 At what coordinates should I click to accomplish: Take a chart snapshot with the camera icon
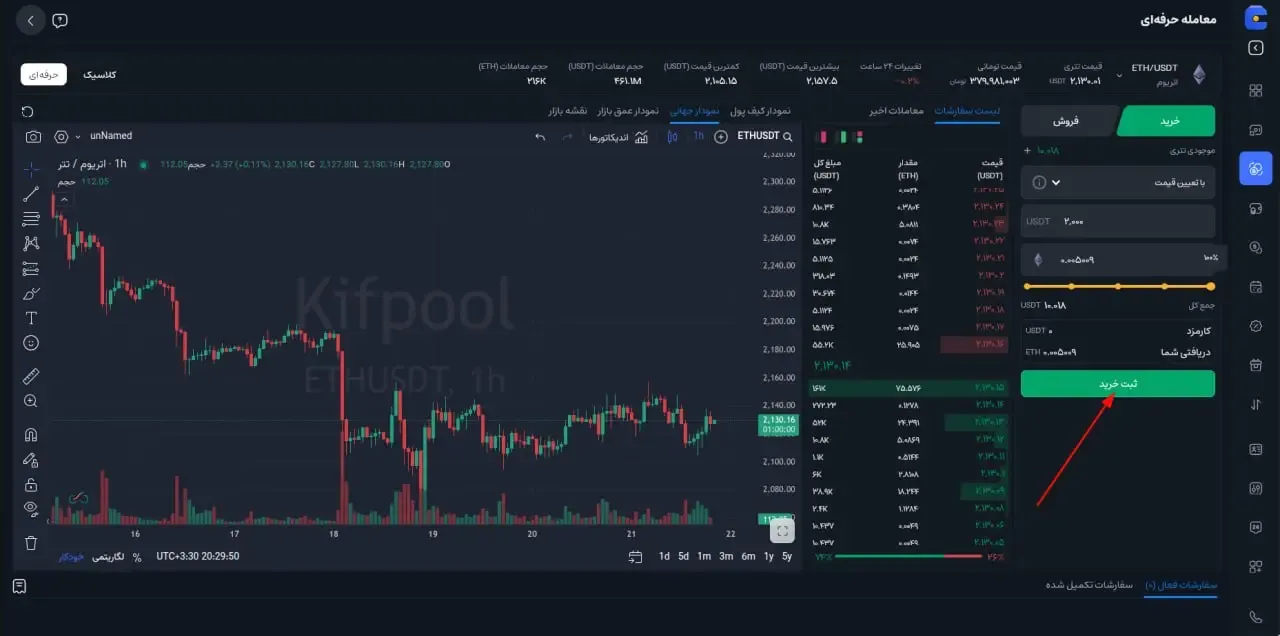point(33,137)
